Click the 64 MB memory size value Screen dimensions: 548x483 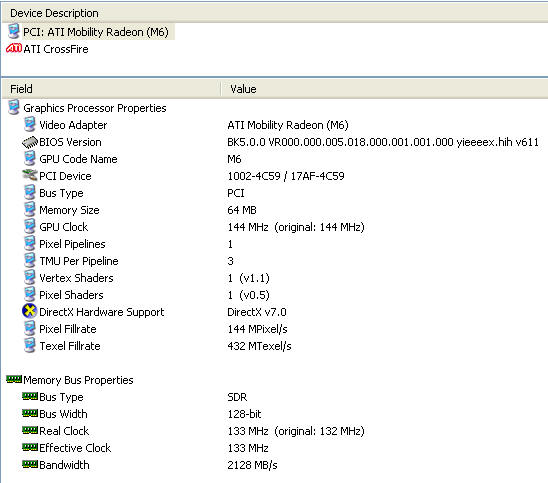click(242, 210)
